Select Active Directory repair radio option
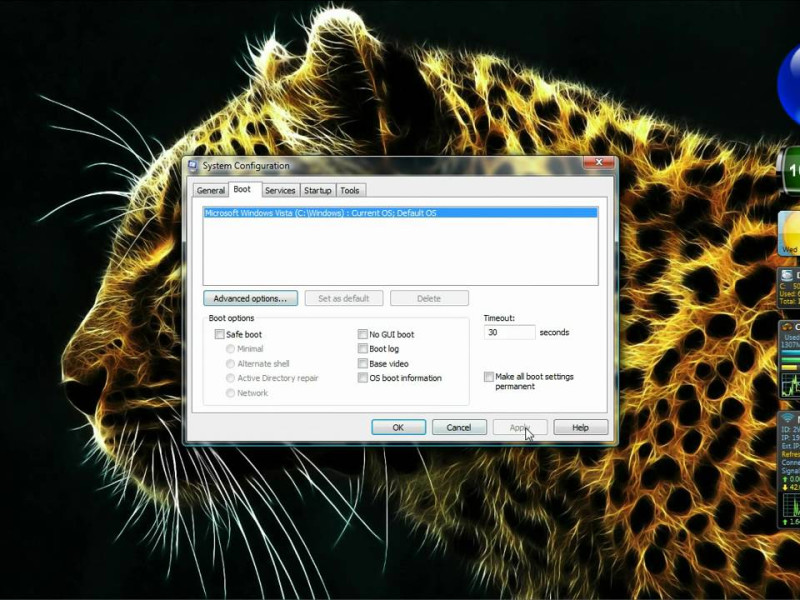The width and height of the screenshot is (800, 600). tap(230, 378)
